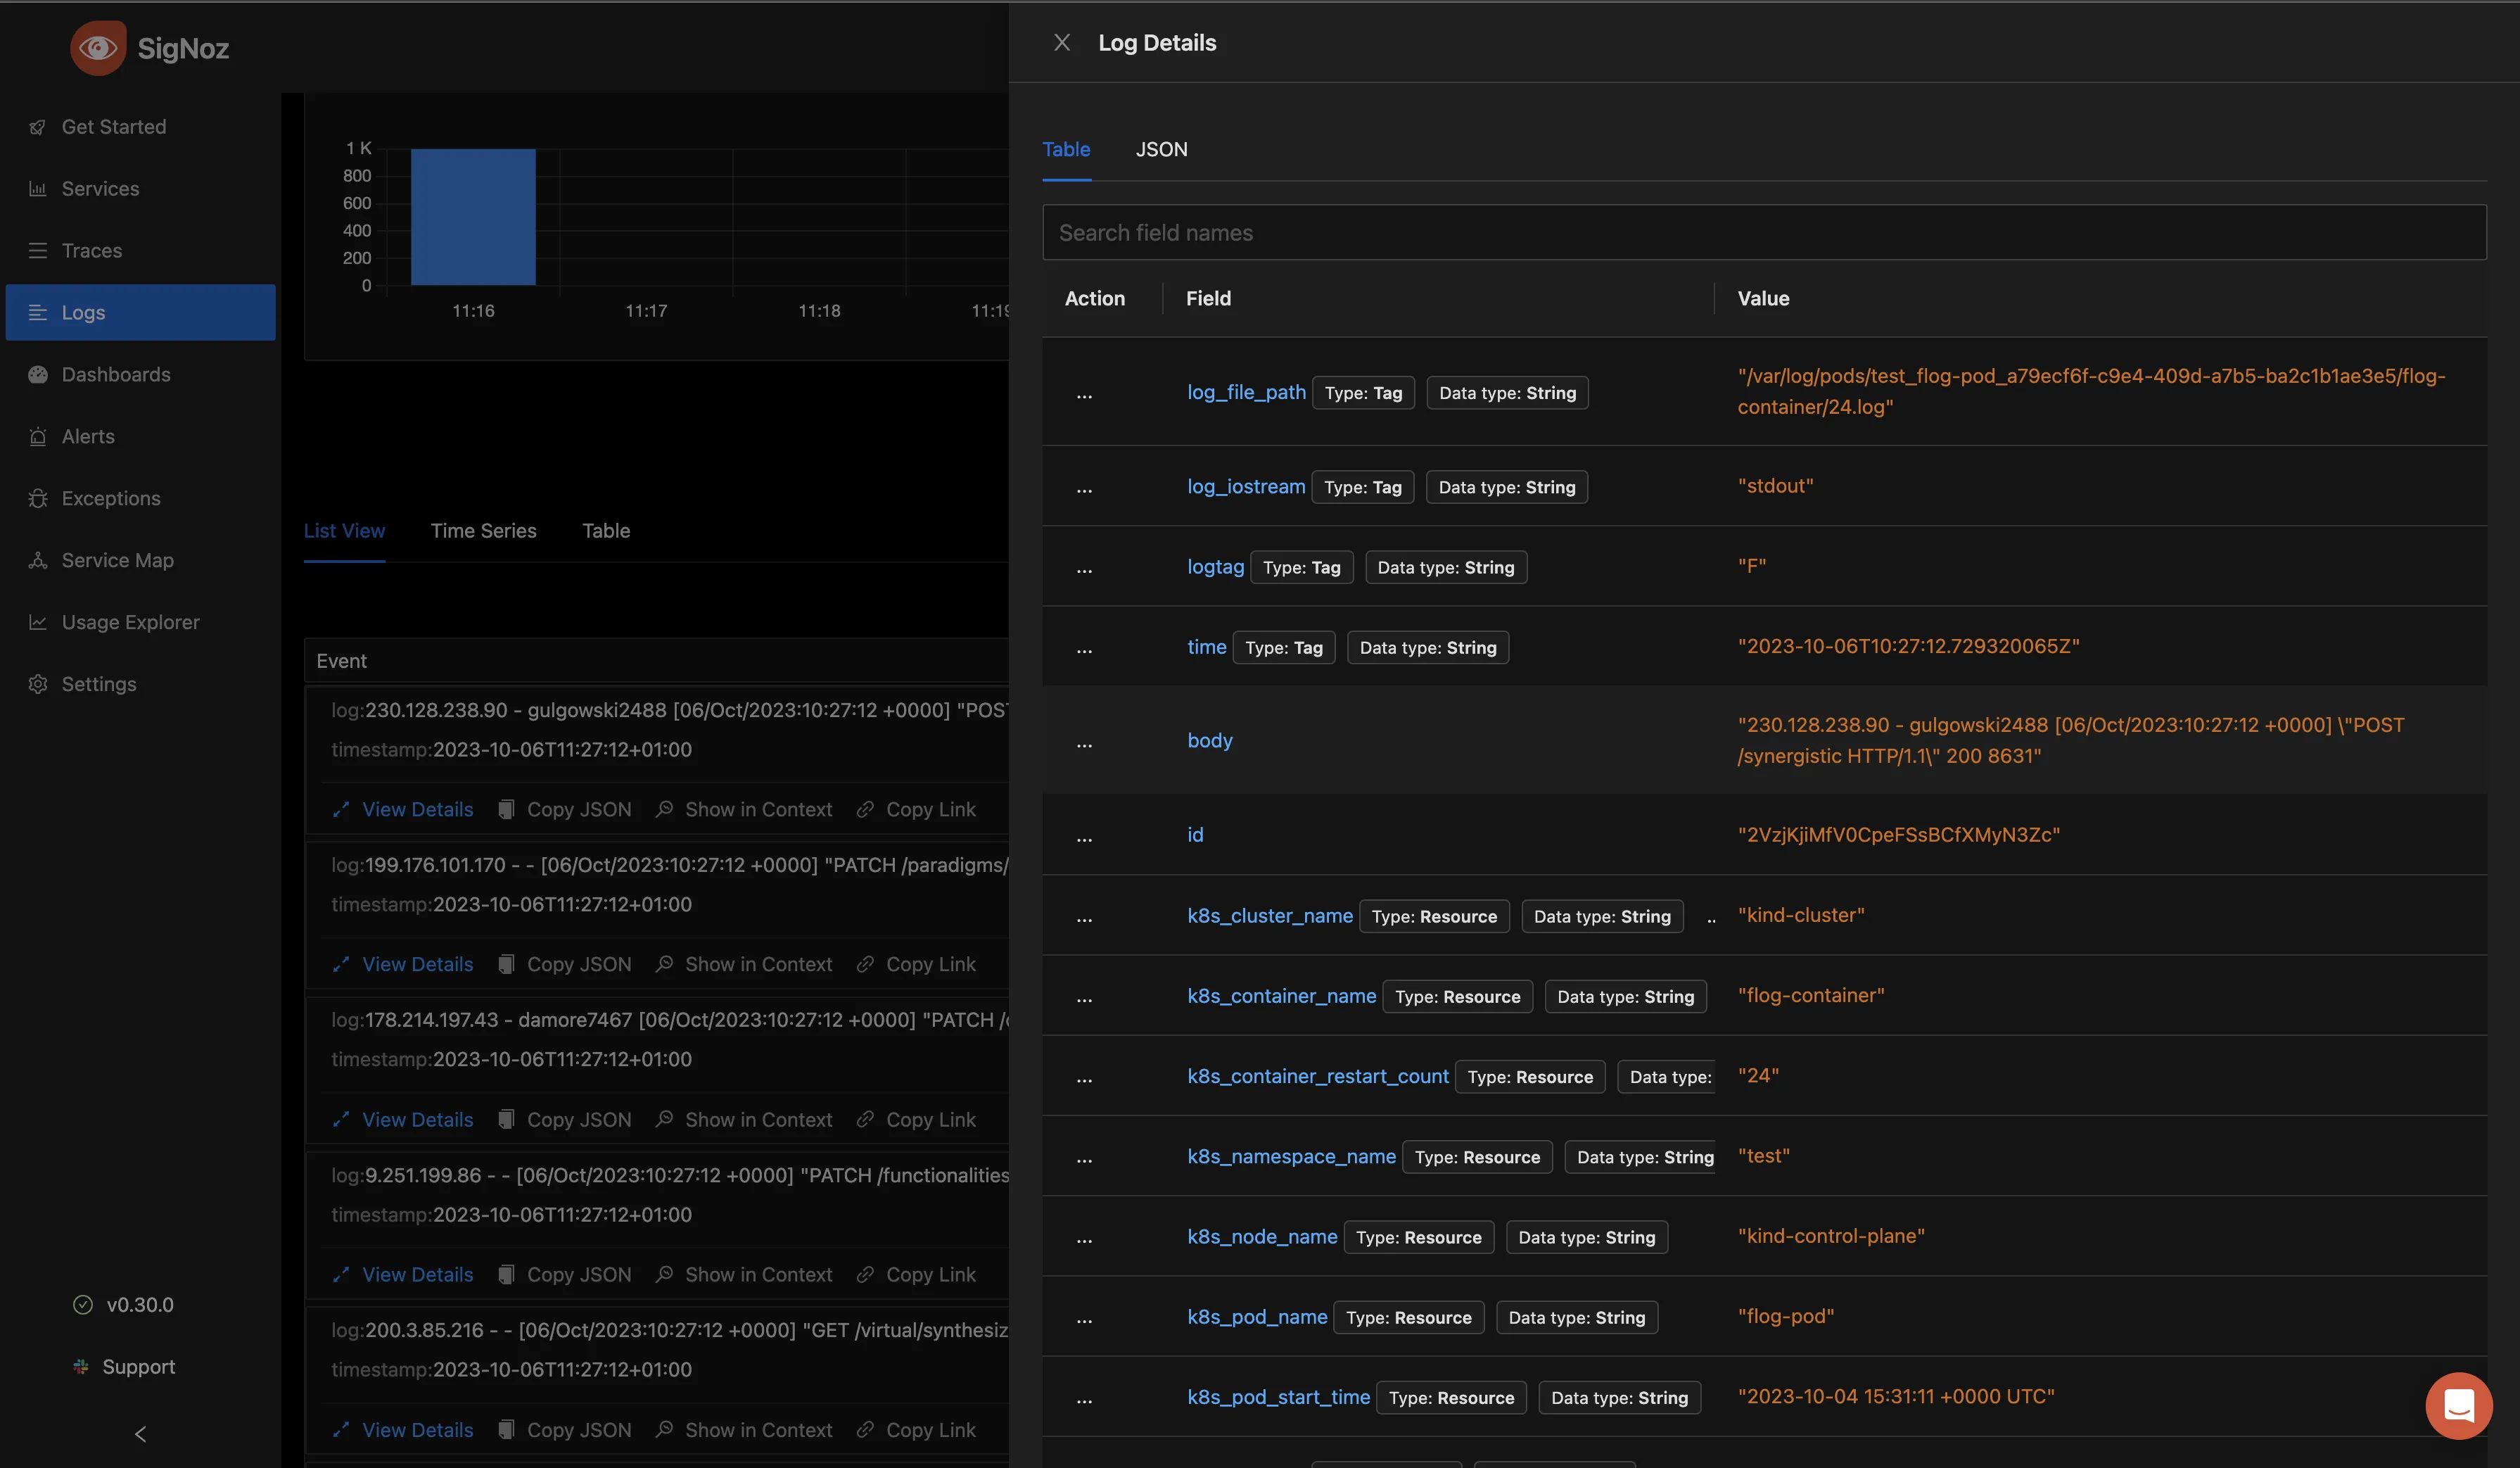
Task: Click Show in Context icon for gulgowski2488 log
Action: (x=664, y=809)
